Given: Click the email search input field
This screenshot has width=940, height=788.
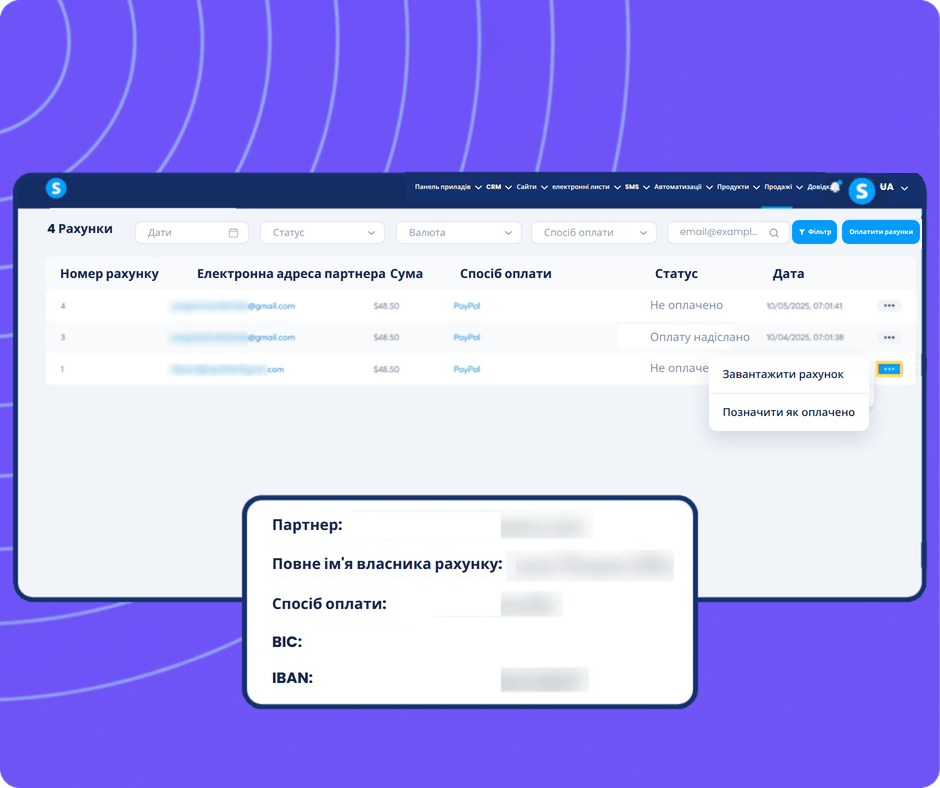Looking at the screenshot, I should (x=728, y=233).
